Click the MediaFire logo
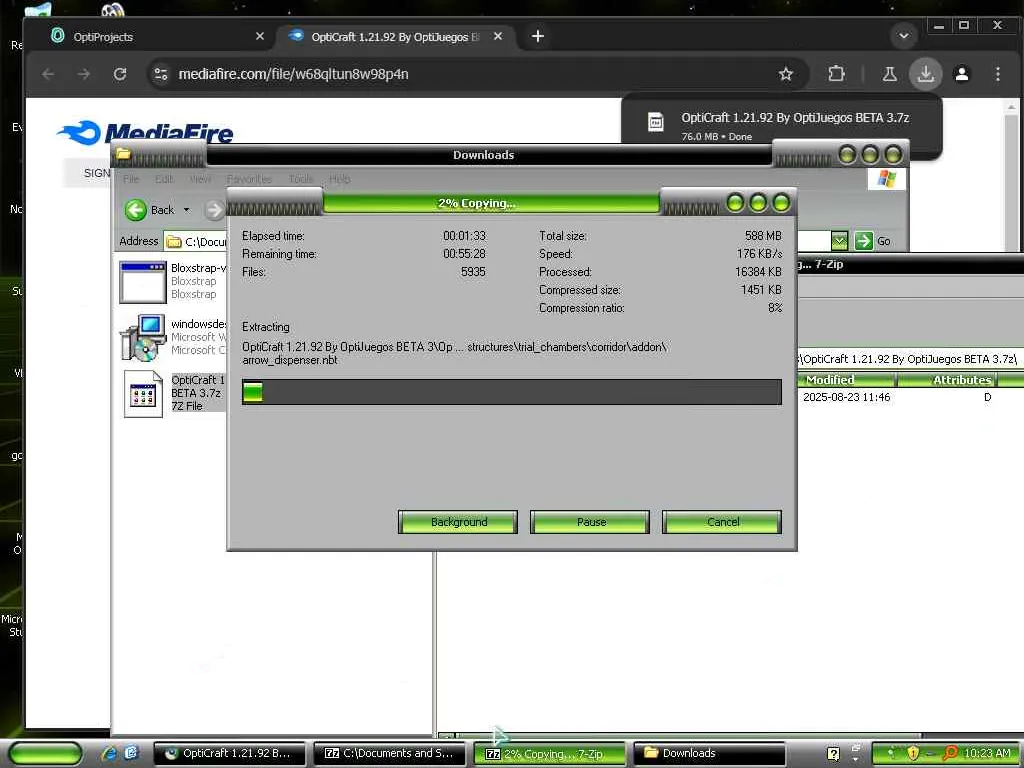The width and height of the screenshot is (1024, 768). point(146,133)
